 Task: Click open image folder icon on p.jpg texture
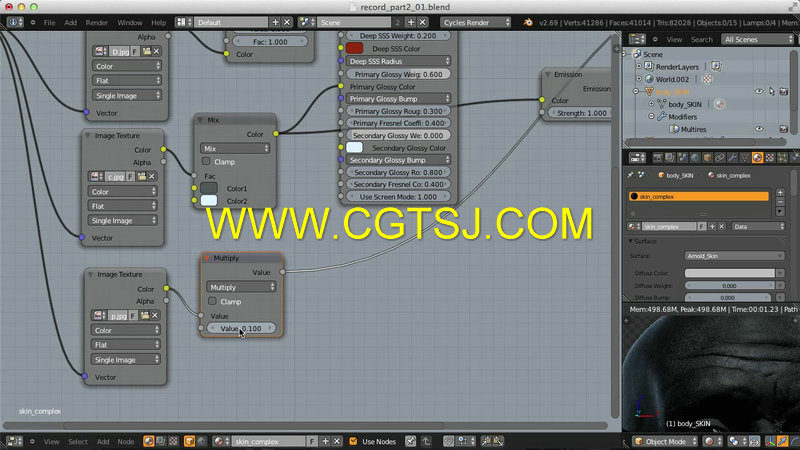pos(145,315)
